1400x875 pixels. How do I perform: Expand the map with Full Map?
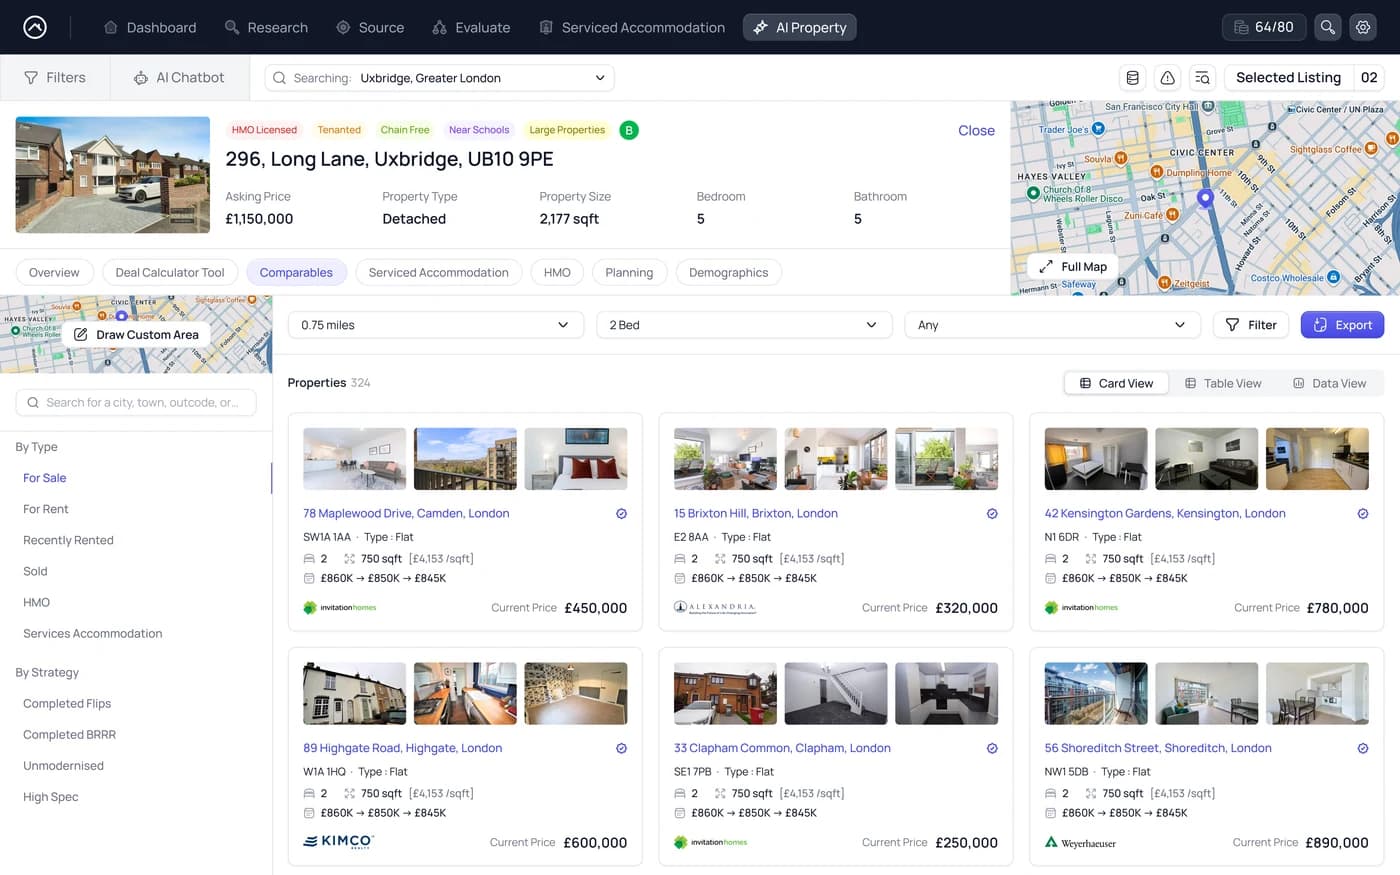click(x=1072, y=267)
